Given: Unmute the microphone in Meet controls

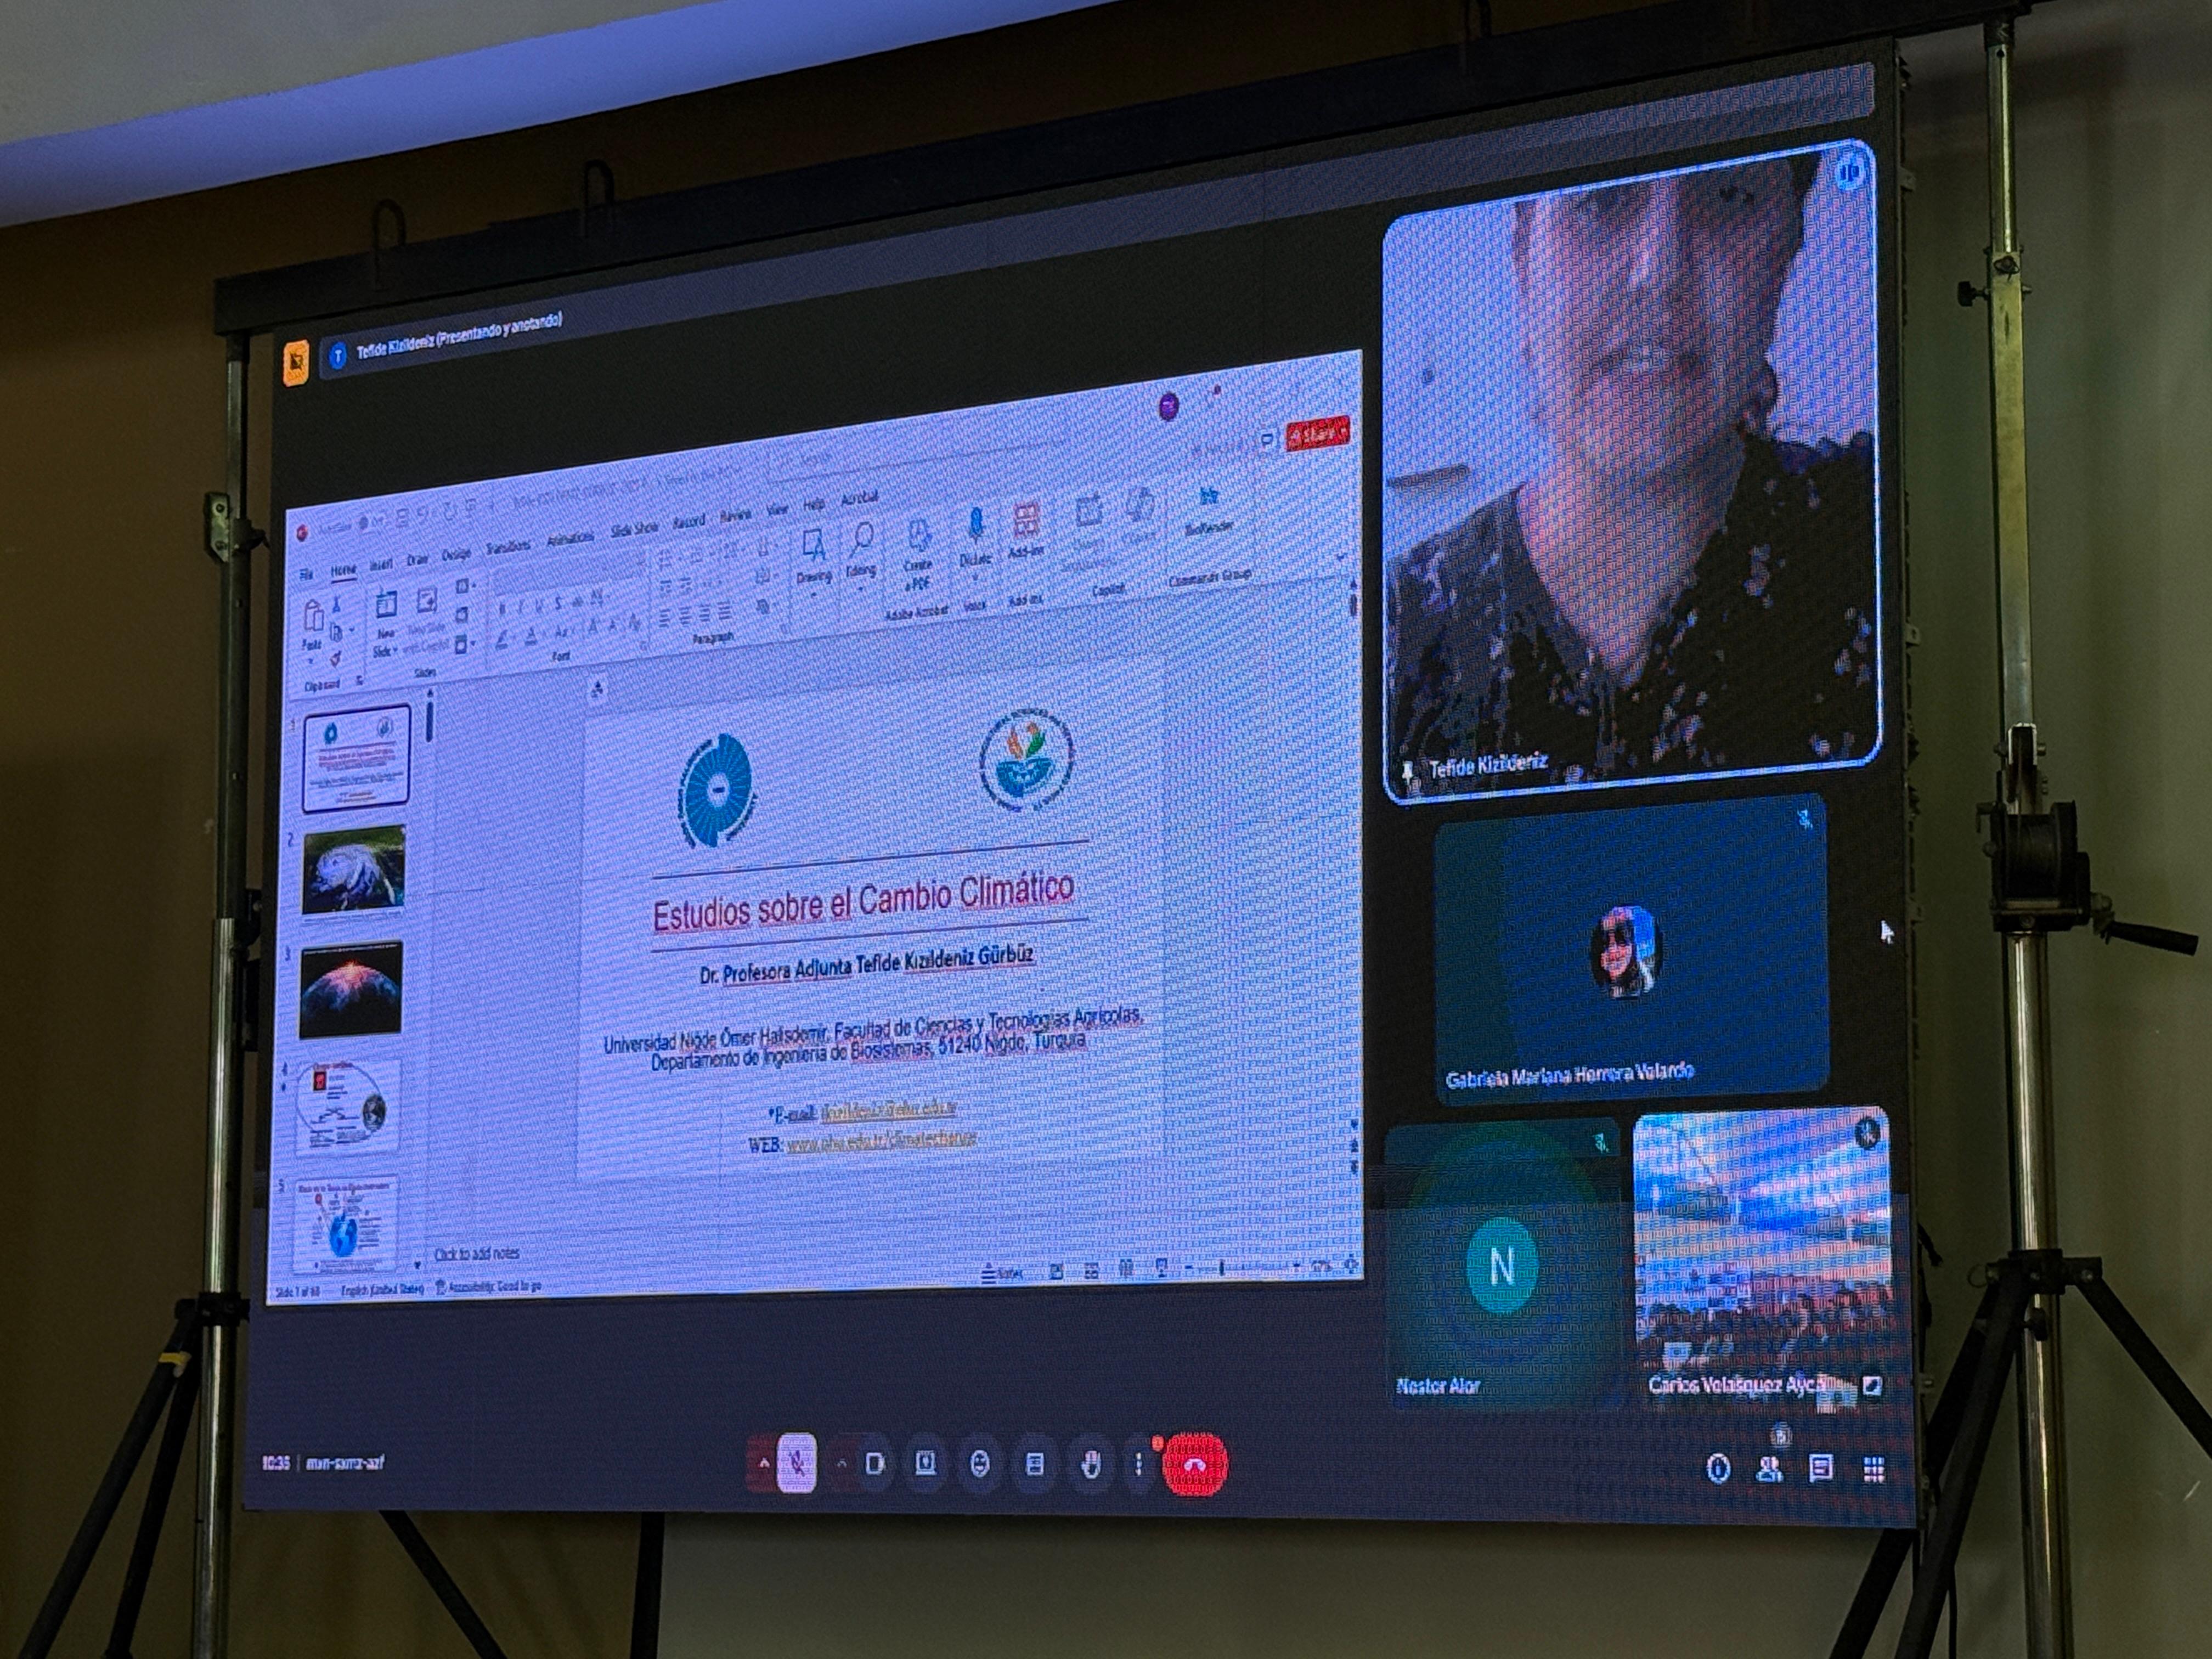Looking at the screenshot, I should (x=796, y=1463).
